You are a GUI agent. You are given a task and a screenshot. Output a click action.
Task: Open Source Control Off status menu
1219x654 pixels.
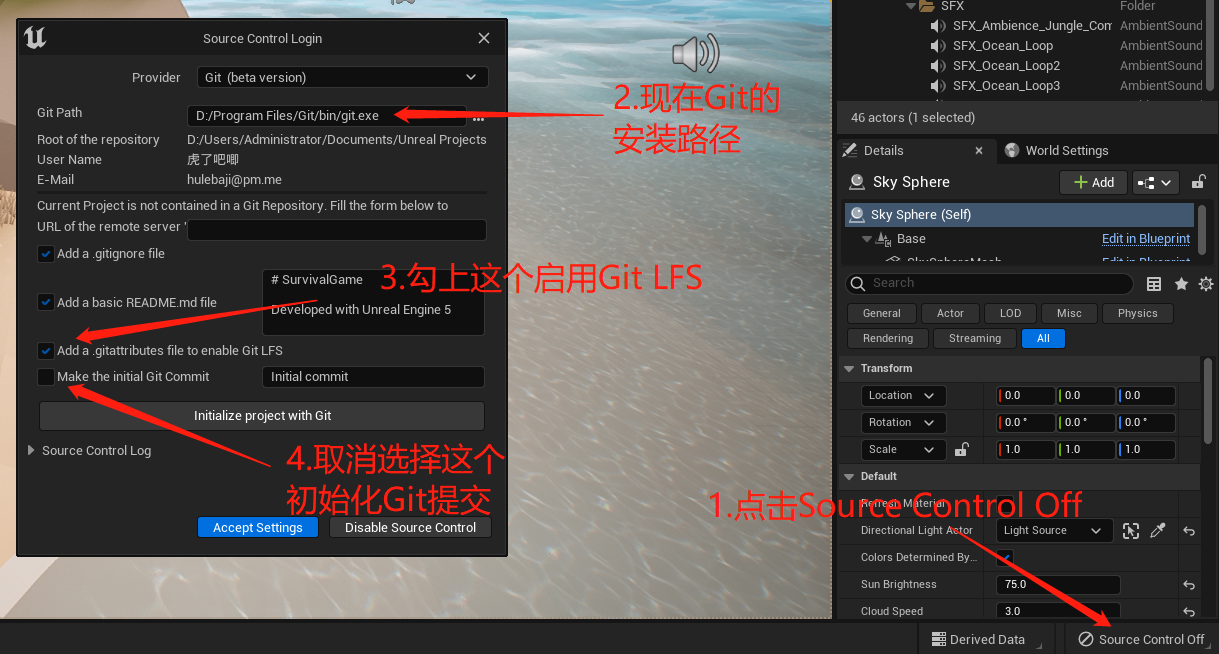1141,639
